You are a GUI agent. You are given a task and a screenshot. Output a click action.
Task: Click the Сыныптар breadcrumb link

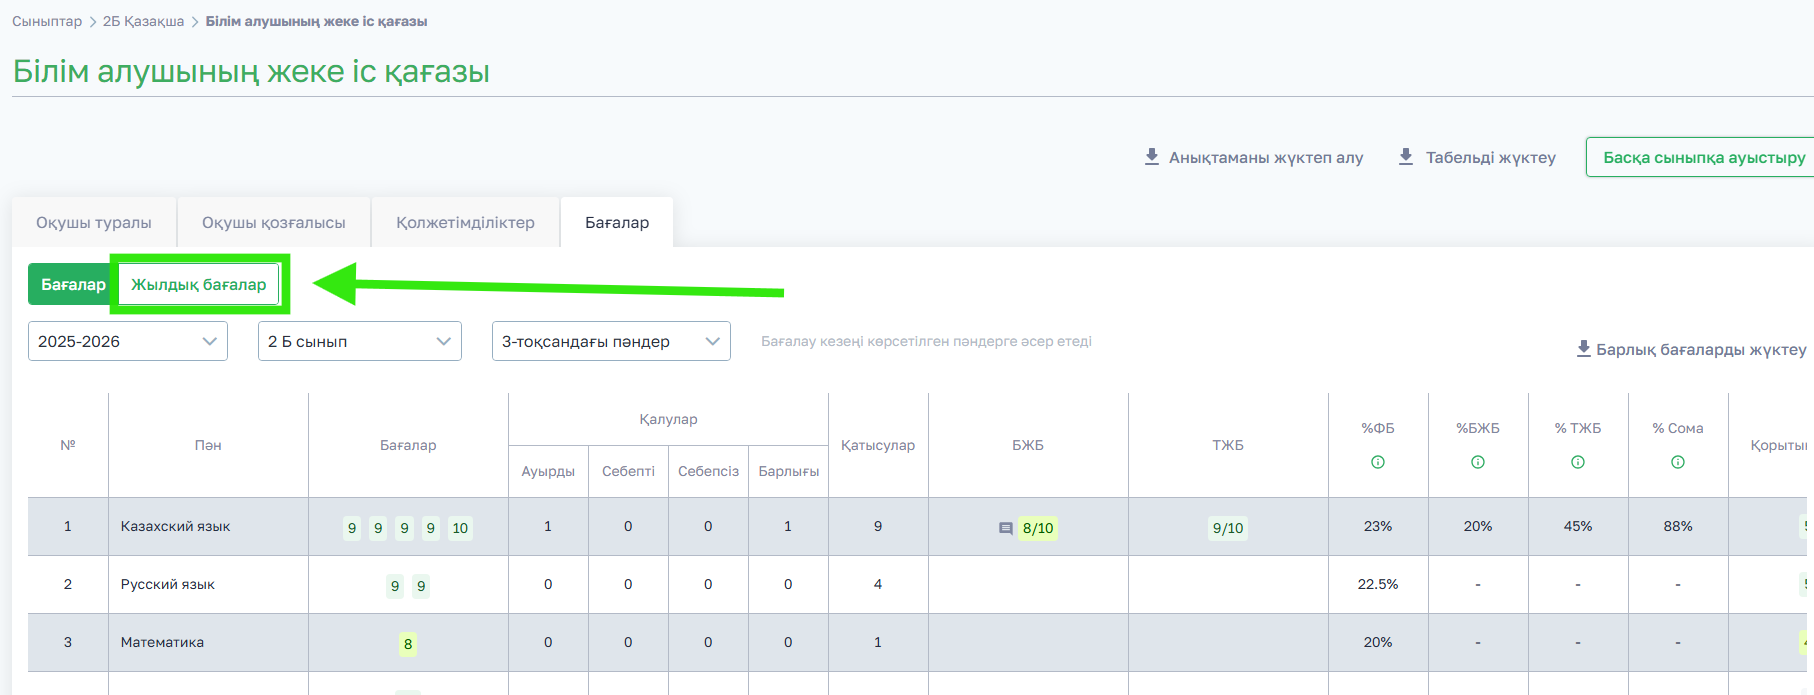click(47, 21)
